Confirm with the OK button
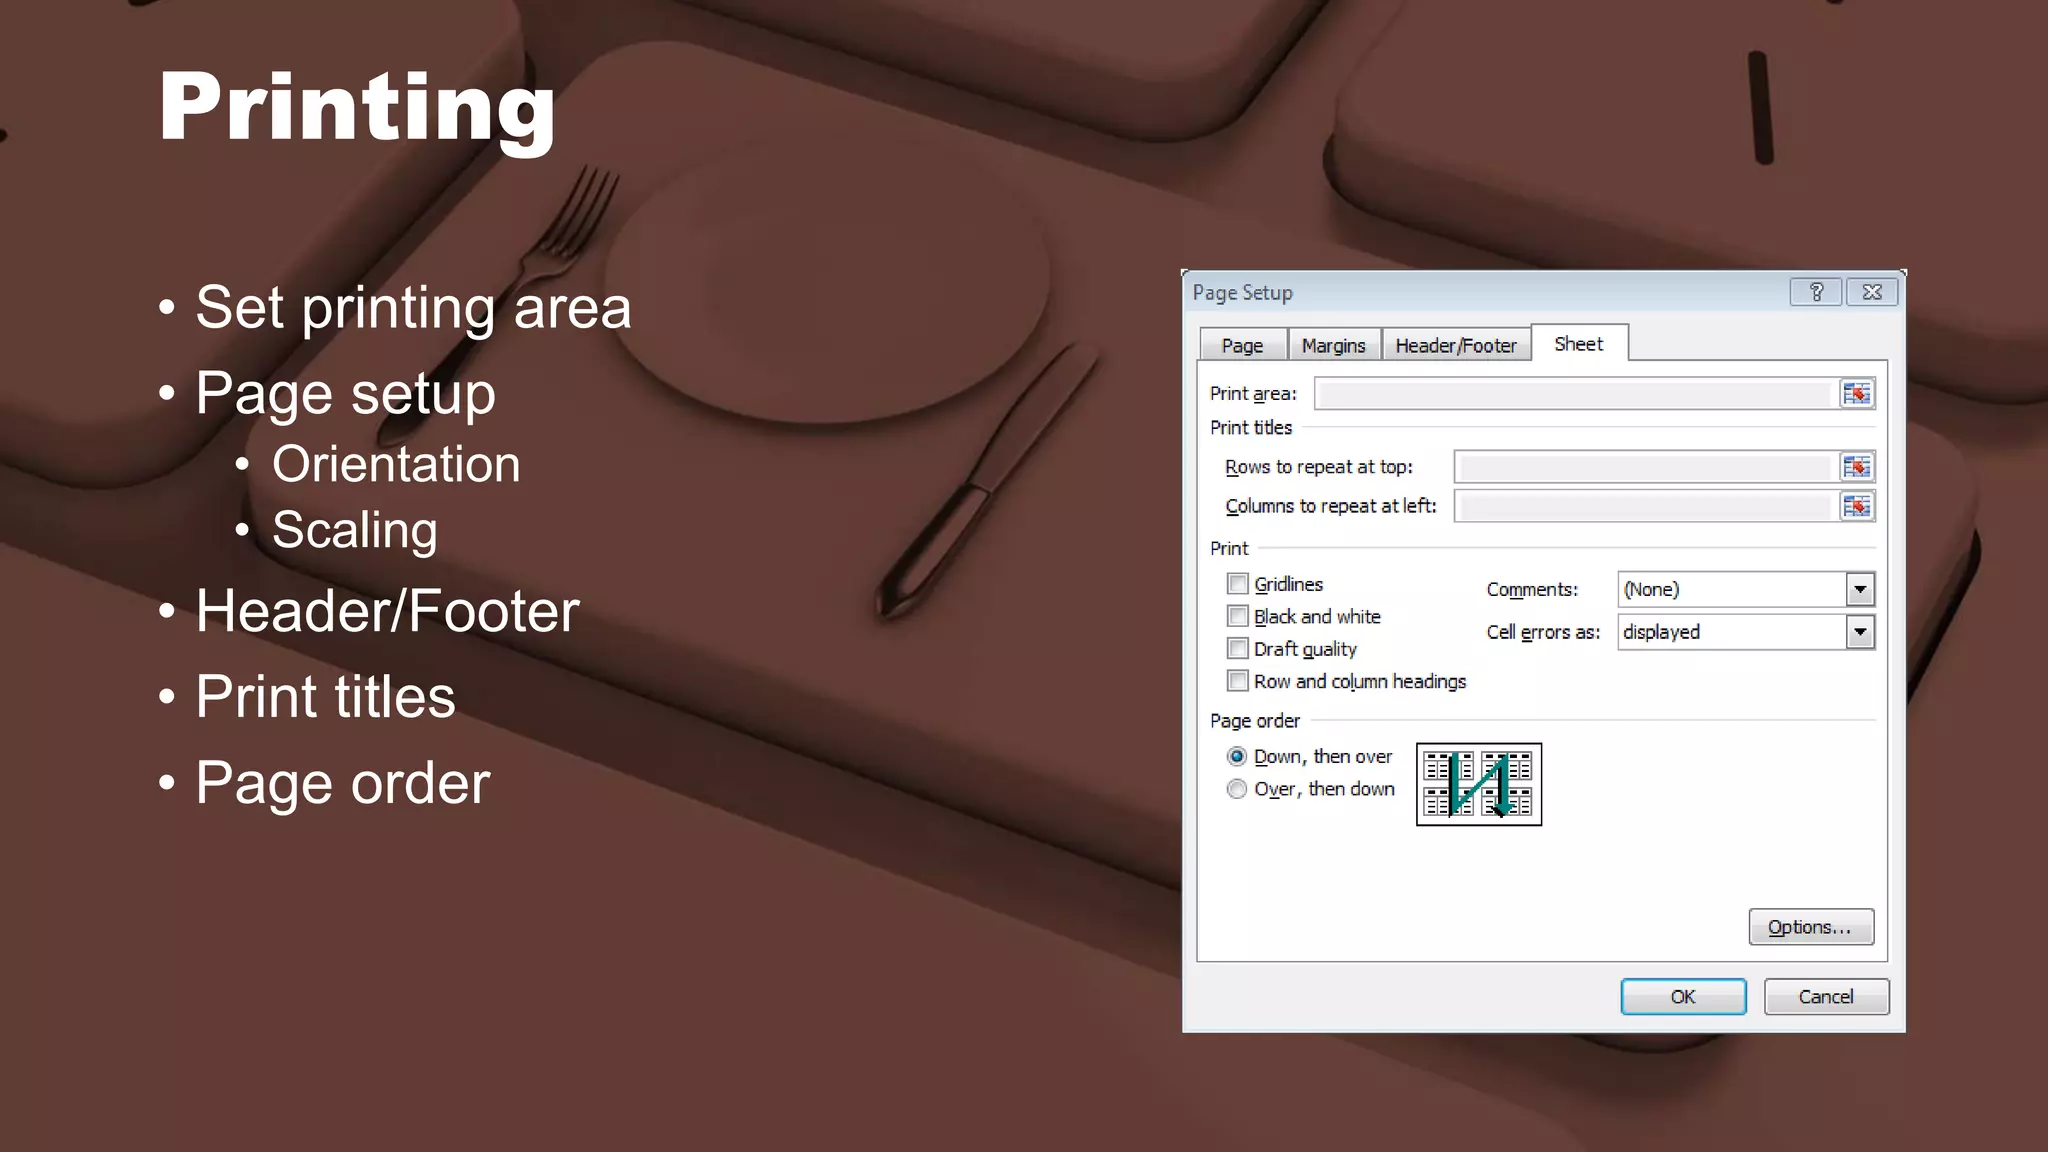This screenshot has width=2048, height=1152. click(1683, 997)
